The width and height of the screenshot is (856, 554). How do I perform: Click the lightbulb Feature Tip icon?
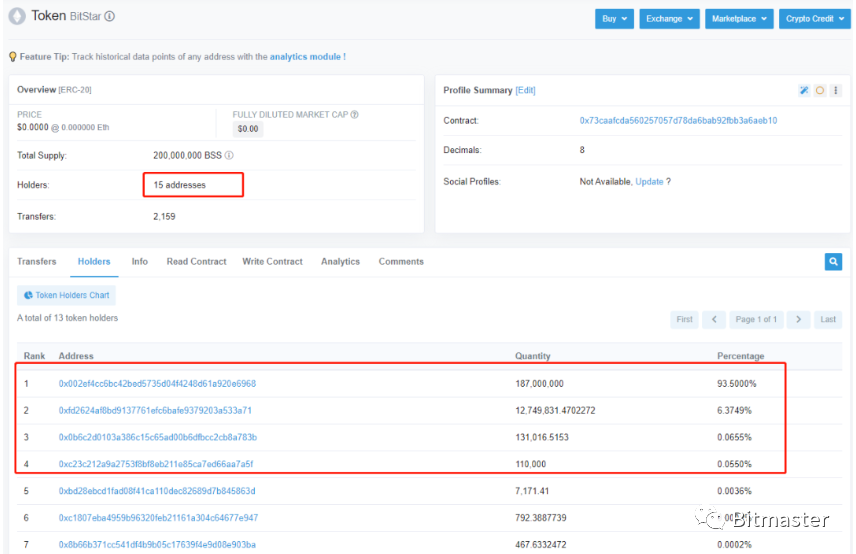[13, 57]
